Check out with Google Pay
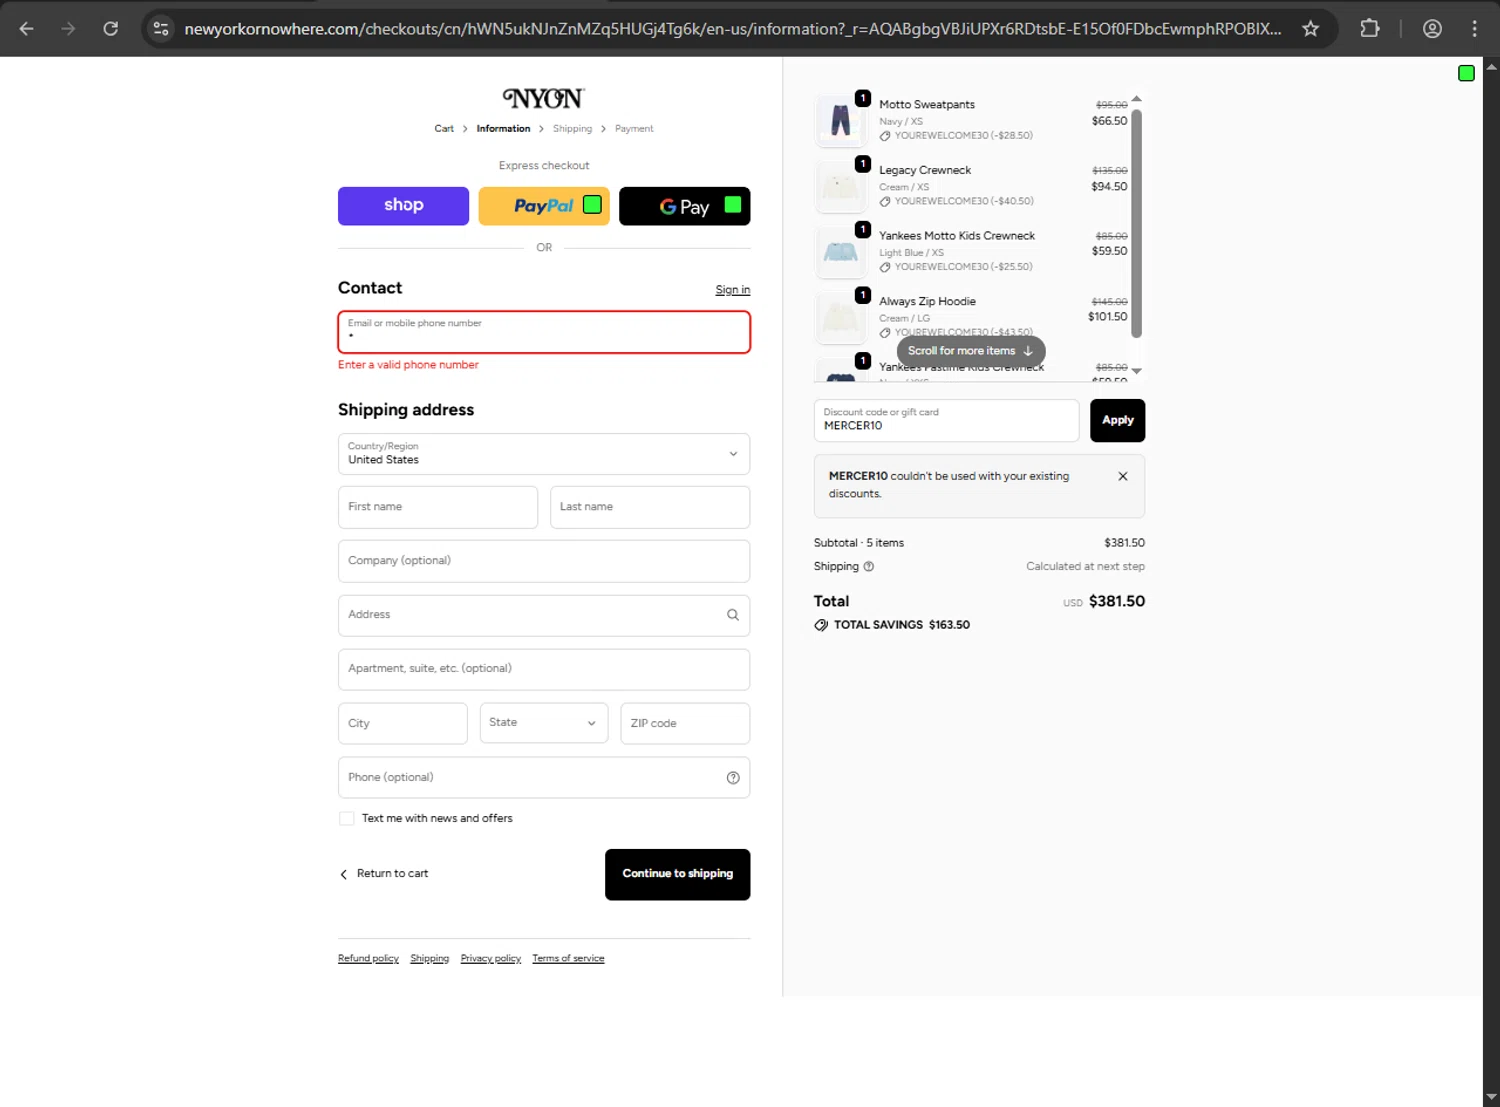1500x1107 pixels. [684, 206]
